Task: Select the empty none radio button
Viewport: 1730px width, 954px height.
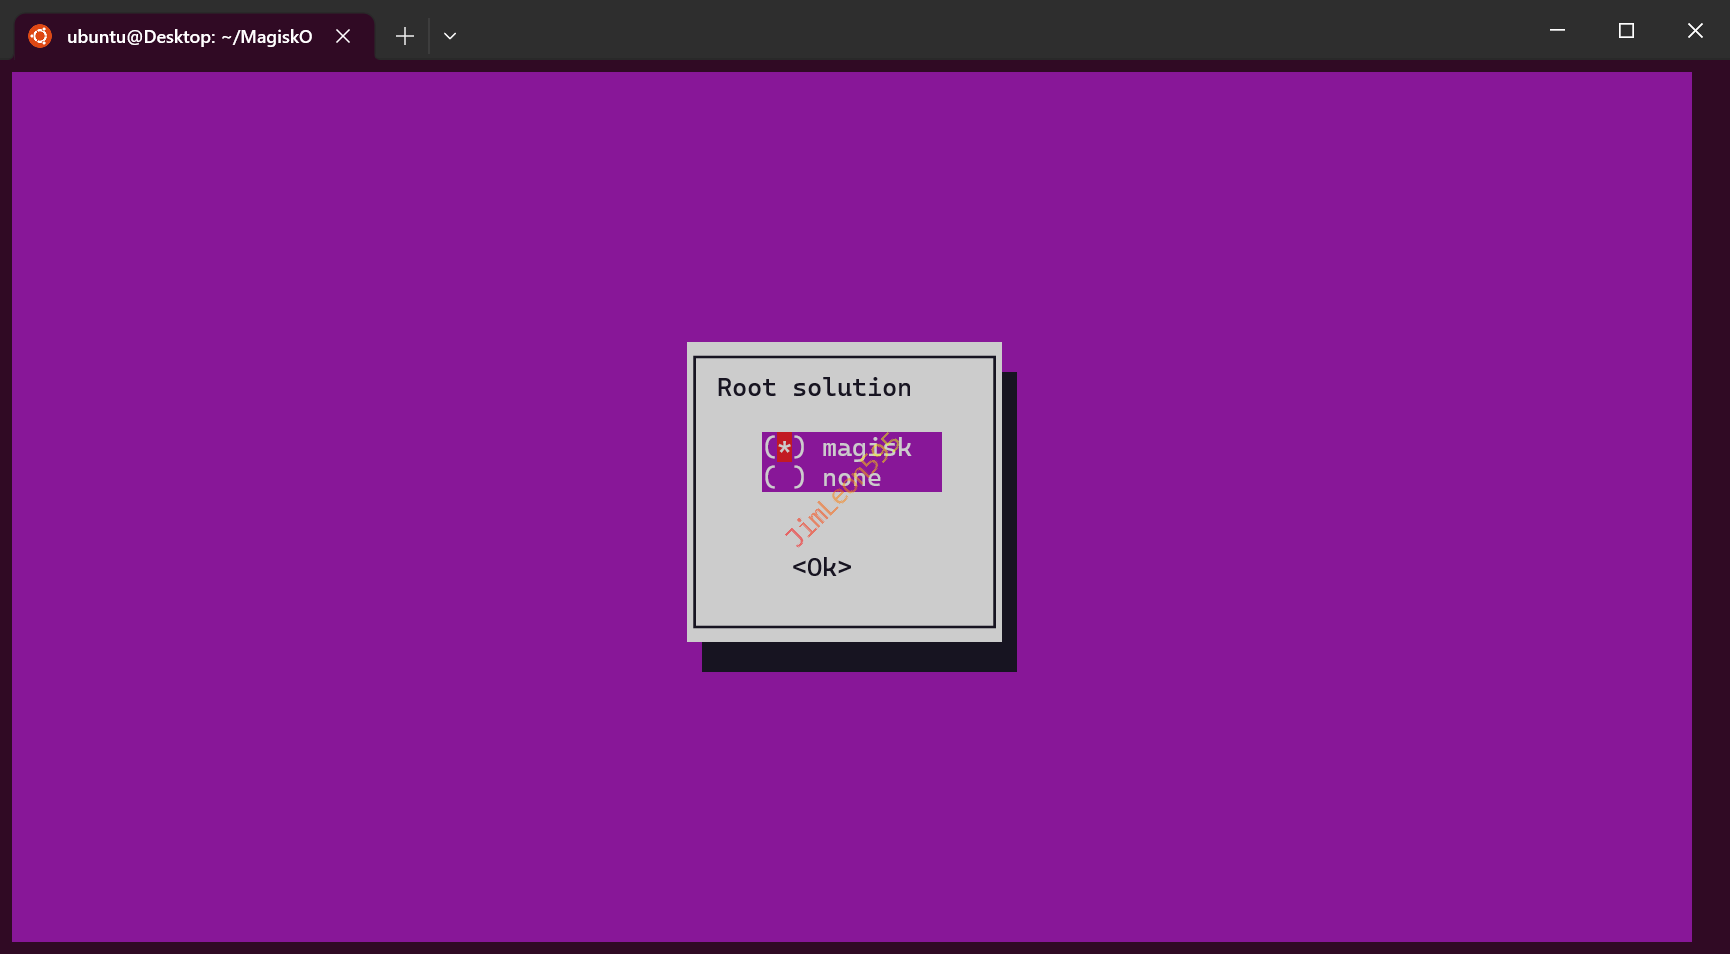Action: tap(785, 478)
